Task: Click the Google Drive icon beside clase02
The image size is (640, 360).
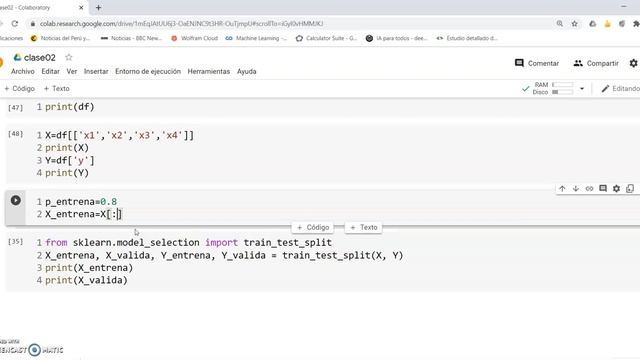Action: coord(17,57)
